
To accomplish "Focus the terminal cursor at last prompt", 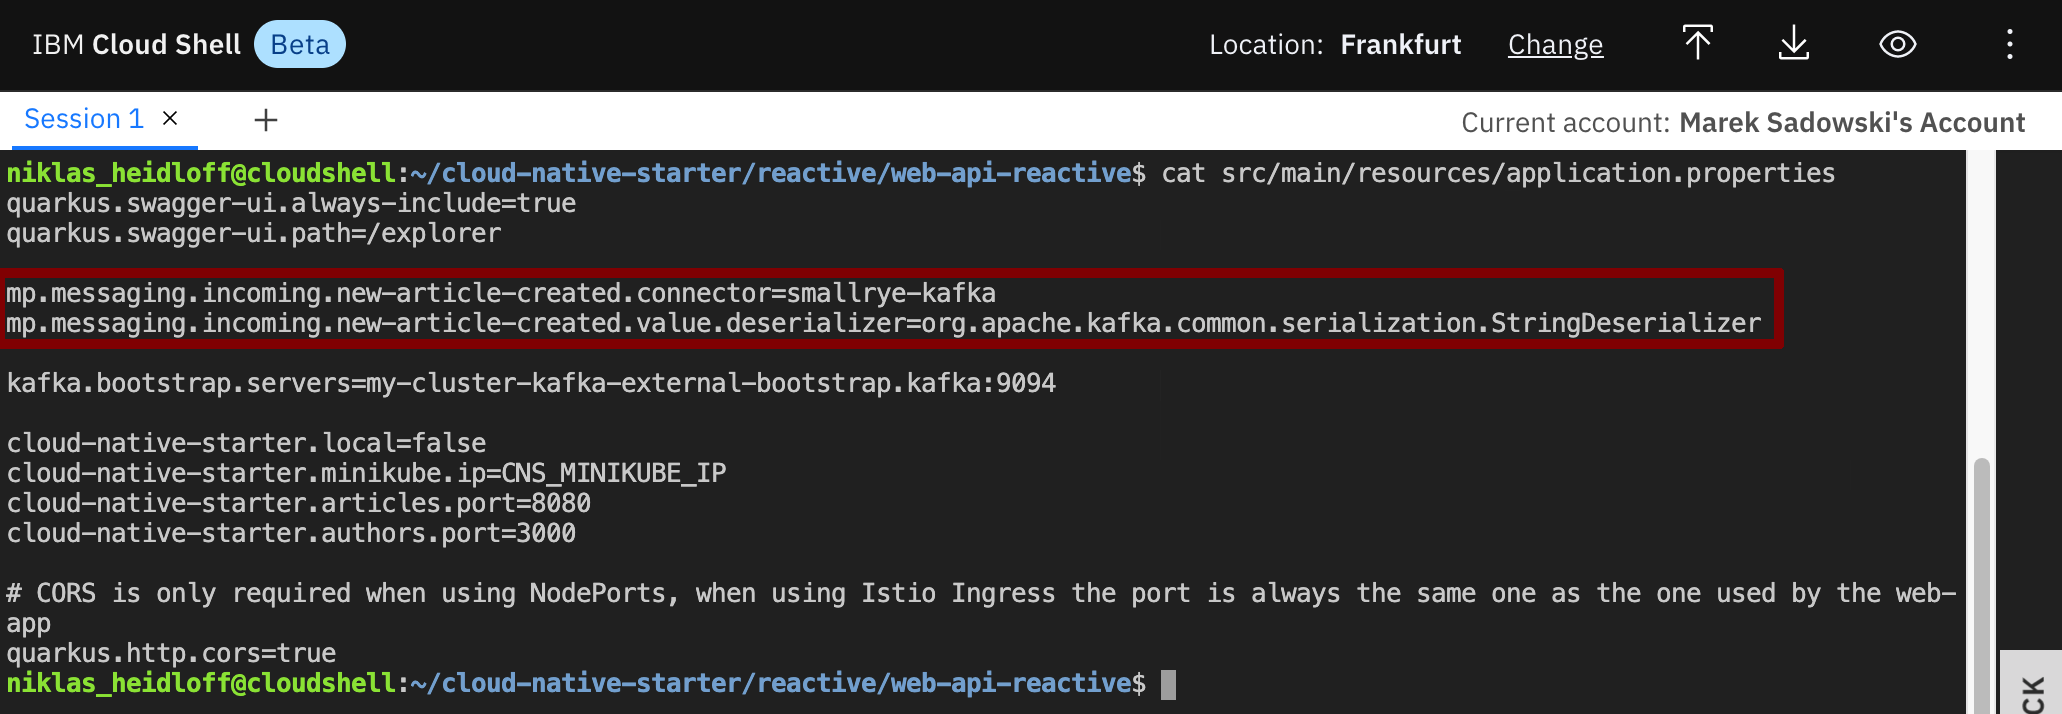I will click(x=1168, y=685).
